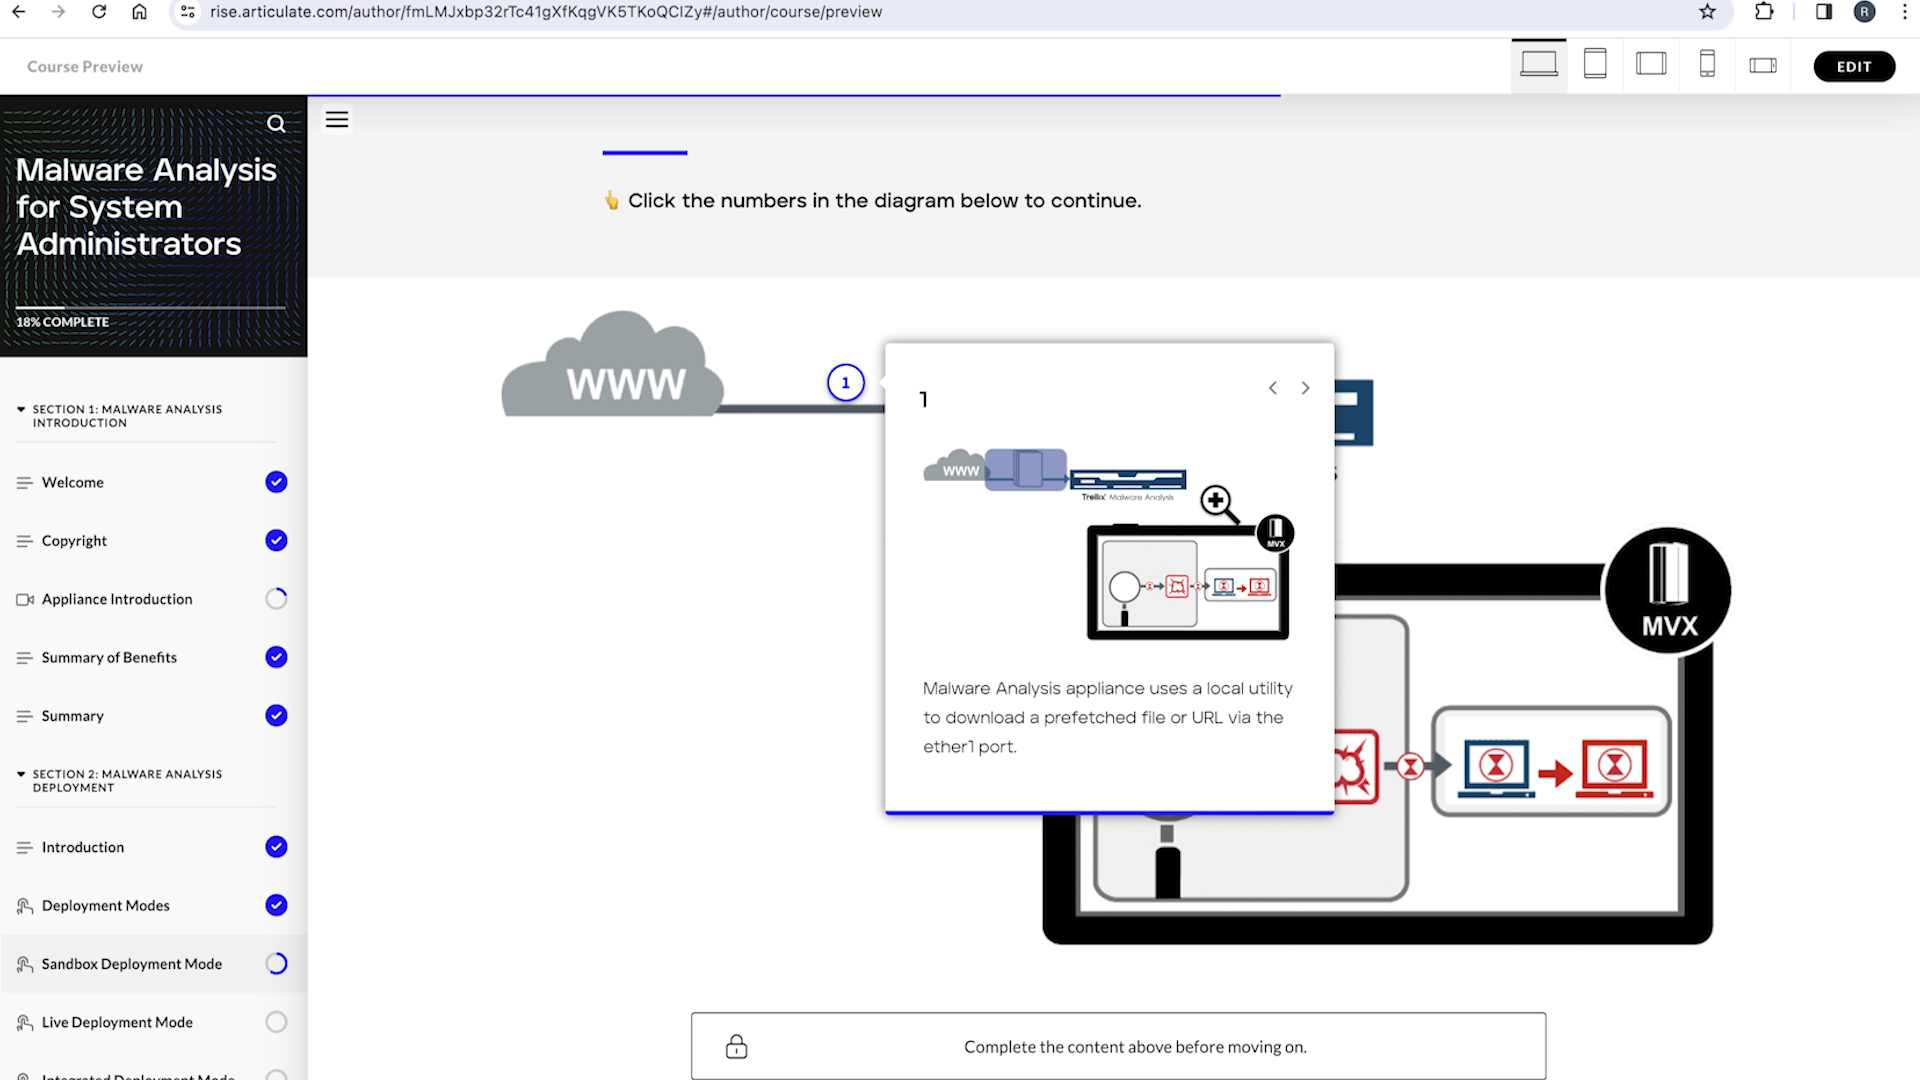Collapse Section 1 Malware Analysis Introduction
The width and height of the screenshot is (1920, 1080).
[x=21, y=409]
